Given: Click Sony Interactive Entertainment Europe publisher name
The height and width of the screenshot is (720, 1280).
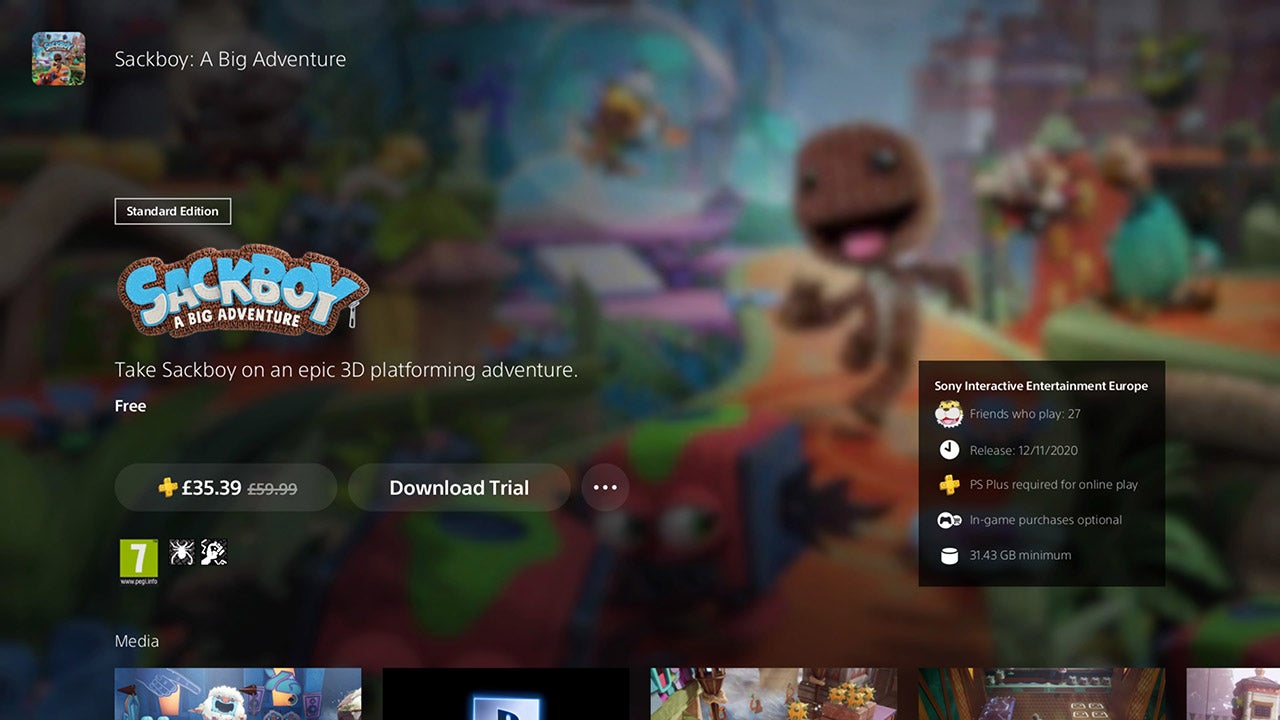Looking at the screenshot, I should pyautogui.click(x=1041, y=386).
